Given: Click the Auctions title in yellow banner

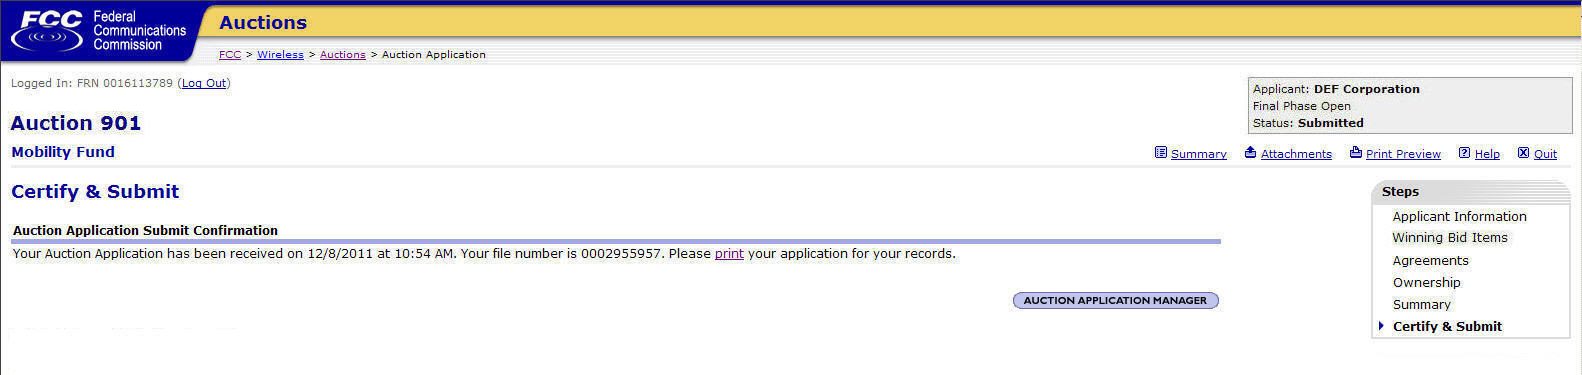Looking at the screenshot, I should [263, 22].
